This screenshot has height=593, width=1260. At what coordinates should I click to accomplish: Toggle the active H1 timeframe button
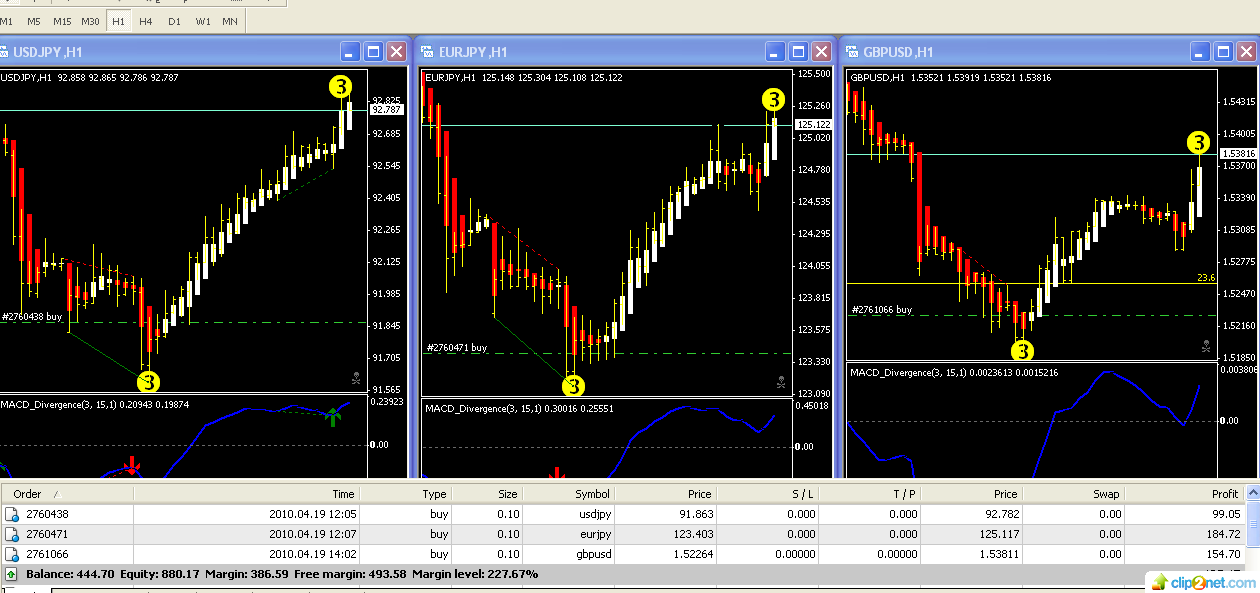pyautogui.click(x=119, y=21)
